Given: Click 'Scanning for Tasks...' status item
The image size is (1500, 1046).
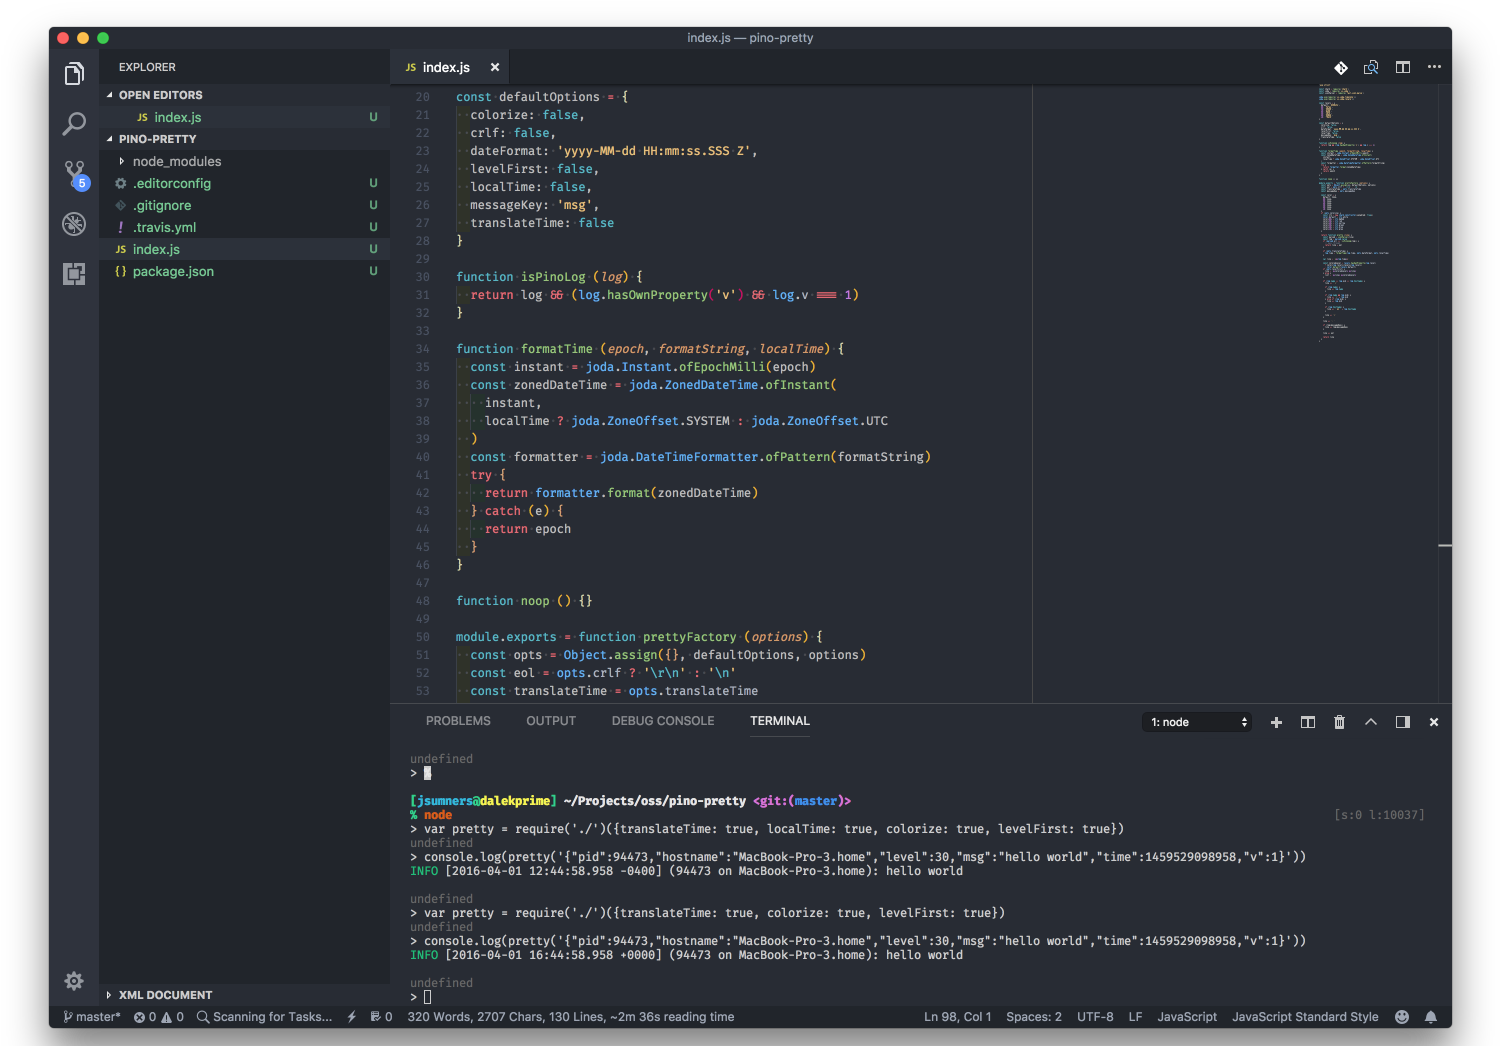Looking at the screenshot, I should coord(265,1017).
